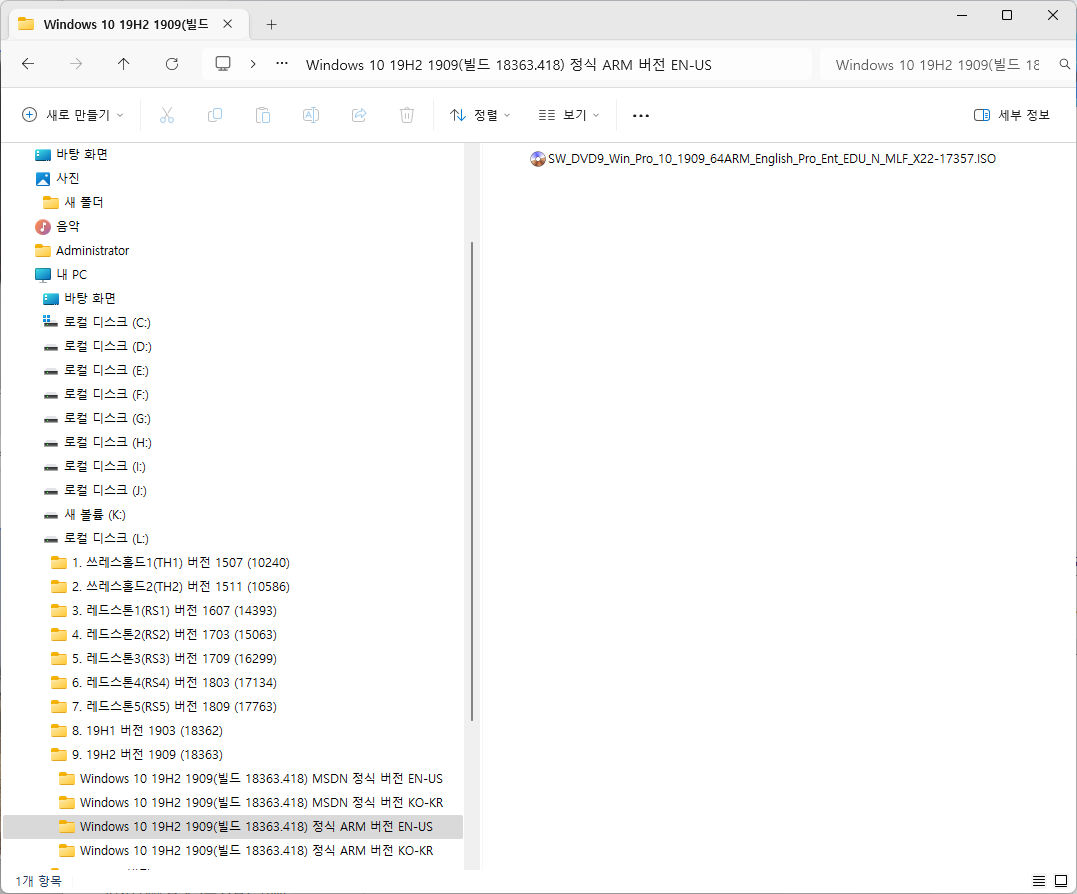Select the 정식 ARM 버전 EN-US folder
Viewport: 1077px width, 894px height.
pyautogui.click(x=233, y=827)
